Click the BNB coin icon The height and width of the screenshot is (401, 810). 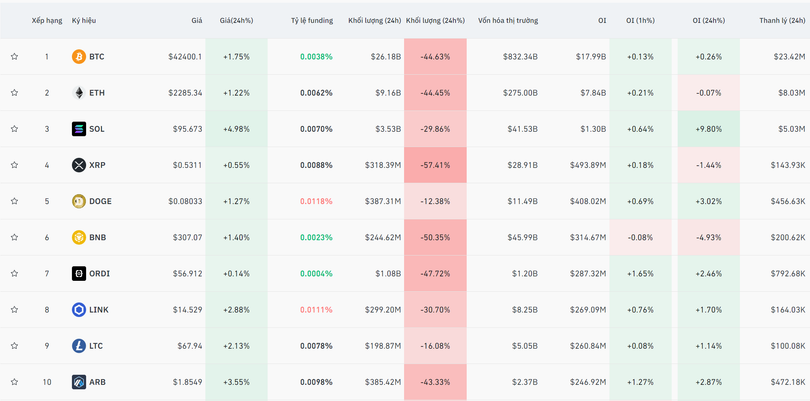point(79,237)
